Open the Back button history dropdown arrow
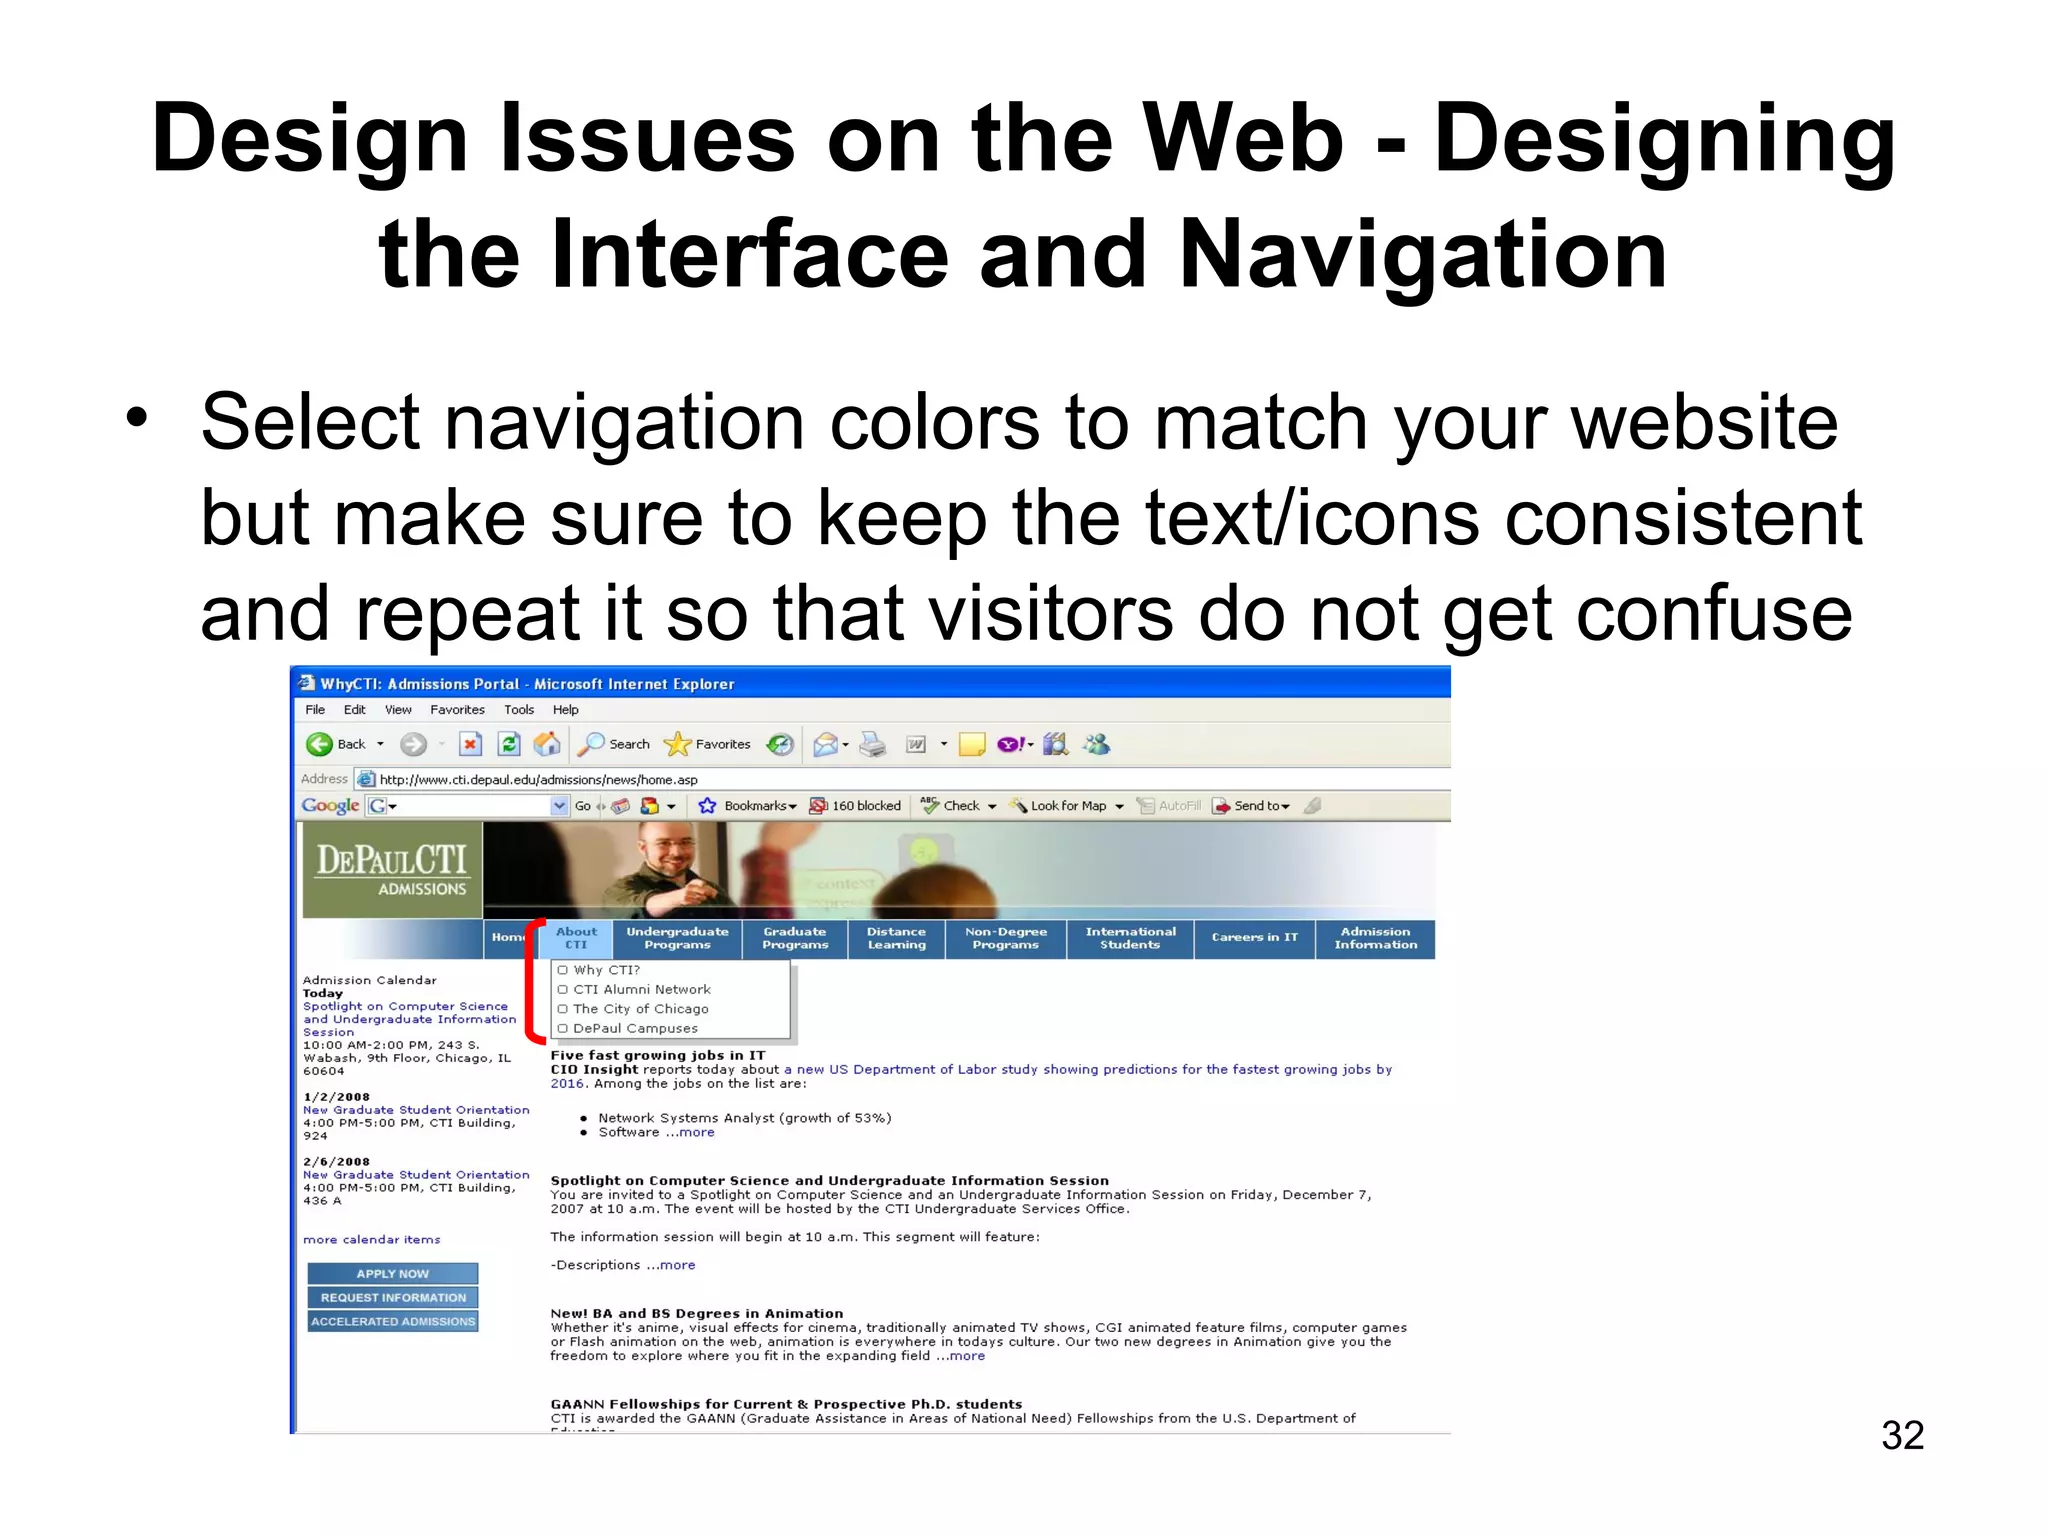This screenshot has width=2048, height=1536. [380, 744]
